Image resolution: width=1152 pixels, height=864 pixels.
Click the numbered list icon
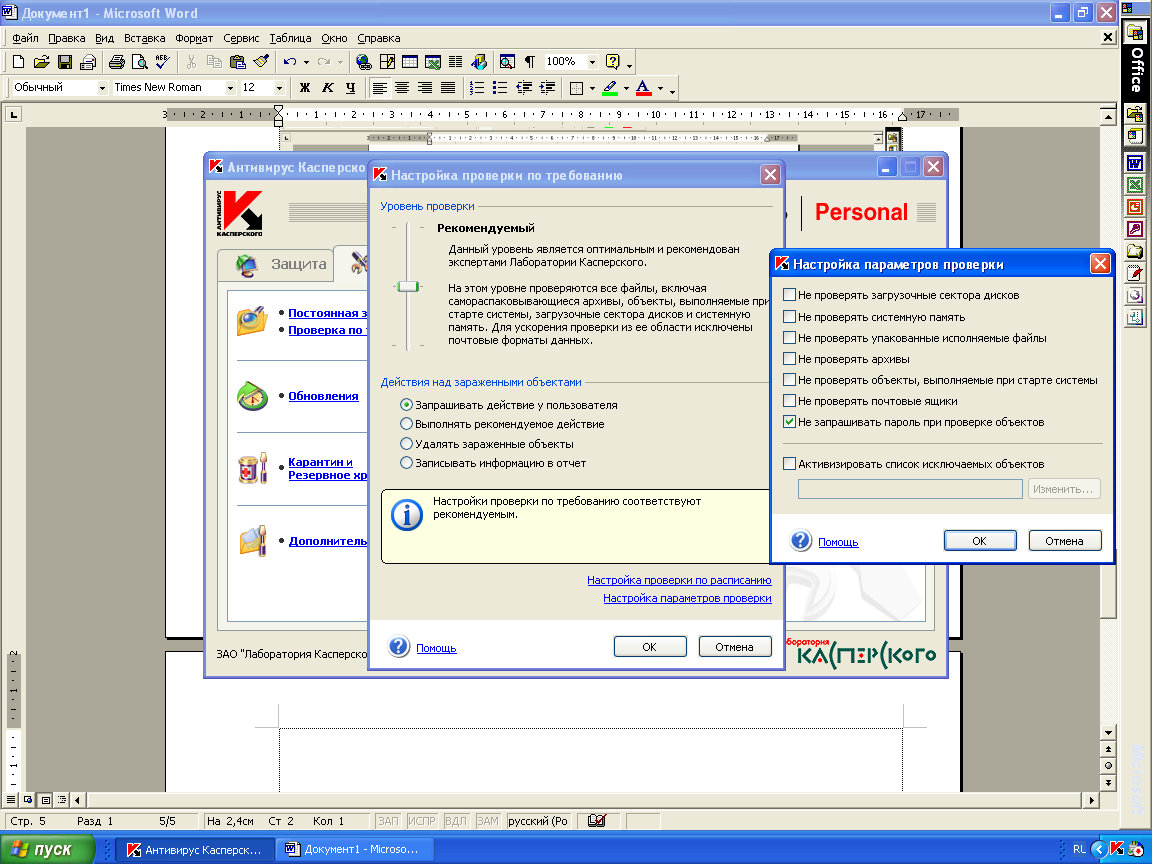pyautogui.click(x=477, y=88)
